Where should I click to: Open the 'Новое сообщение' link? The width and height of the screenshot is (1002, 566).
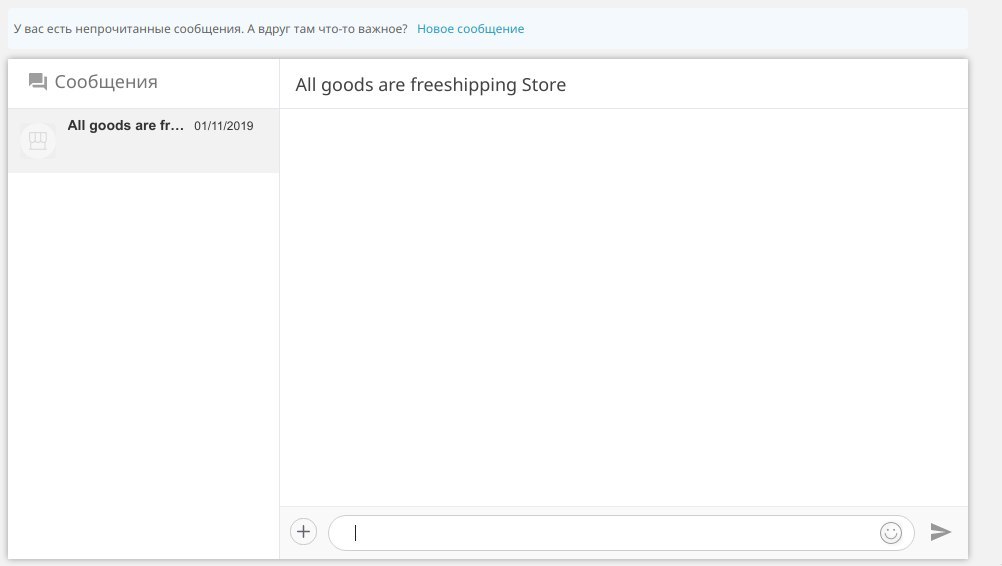click(470, 29)
